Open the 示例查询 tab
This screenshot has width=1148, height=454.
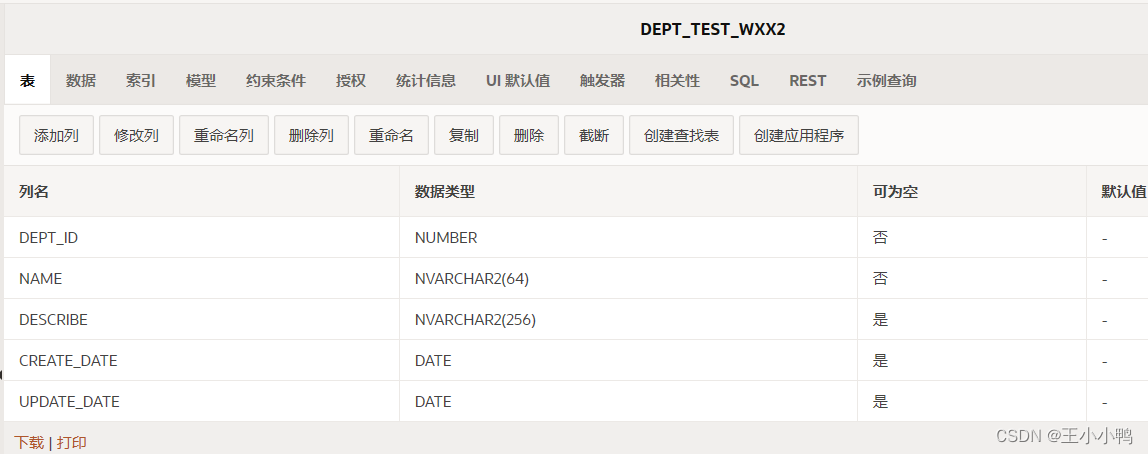887,81
